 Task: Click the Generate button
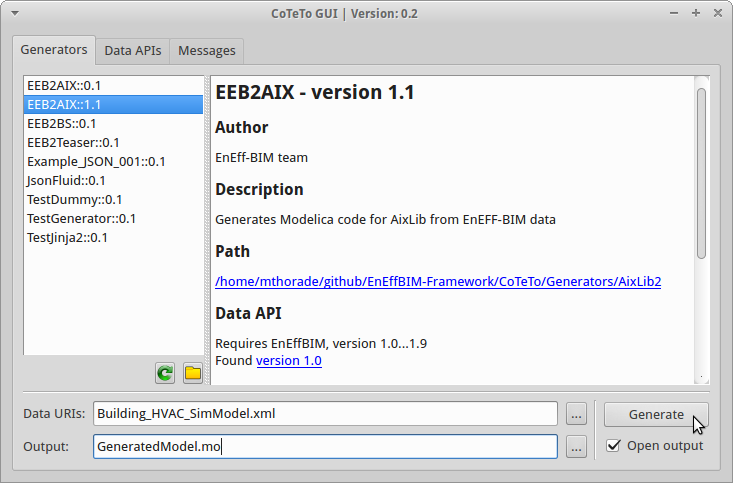pyautogui.click(x=656, y=414)
